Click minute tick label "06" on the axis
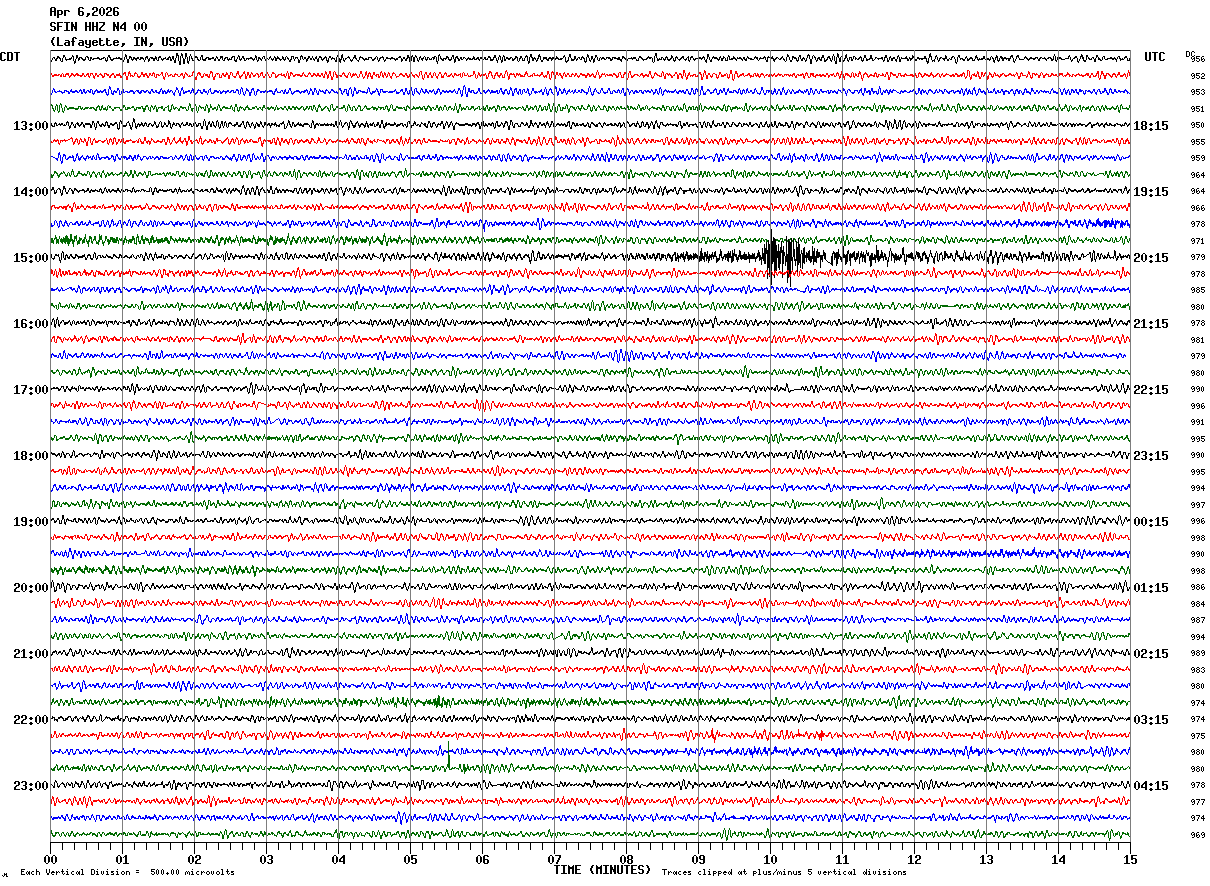 coord(482,859)
